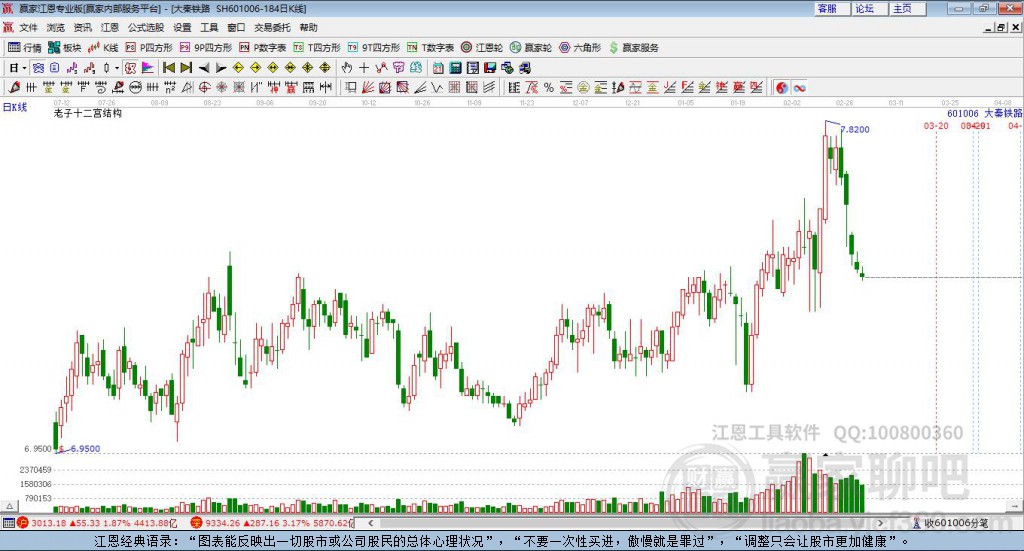
Task: Jump to first bar icon
Action: pos(168,68)
